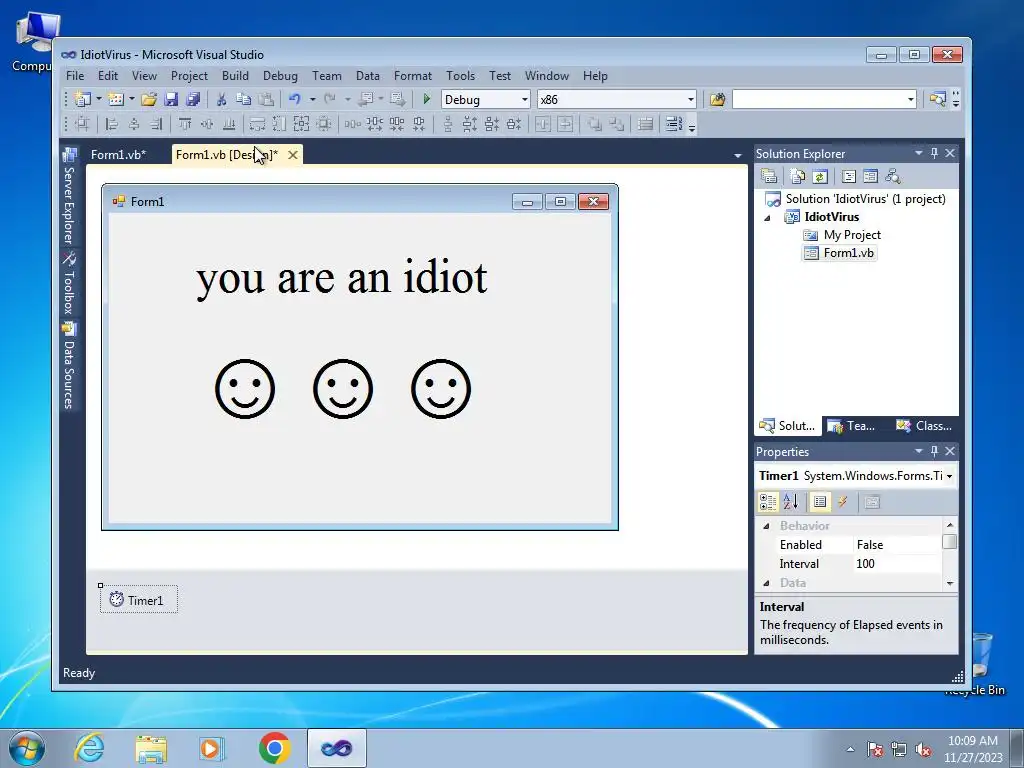Click the Cut scissors icon

coord(221,99)
